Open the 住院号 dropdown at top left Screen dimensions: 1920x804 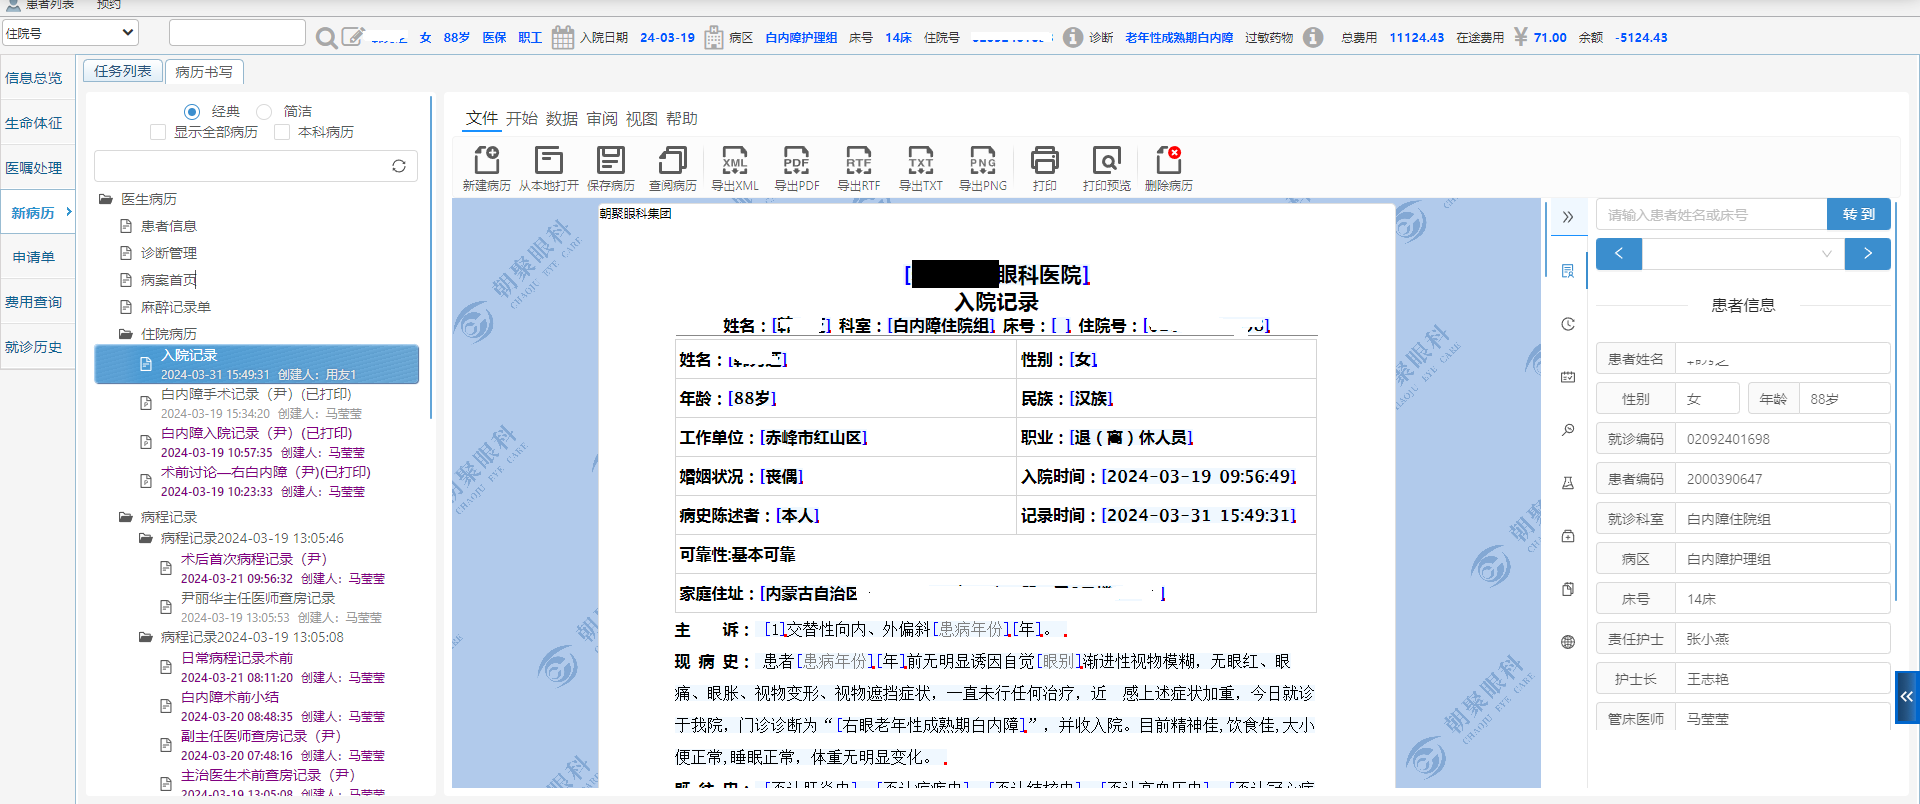(x=69, y=33)
